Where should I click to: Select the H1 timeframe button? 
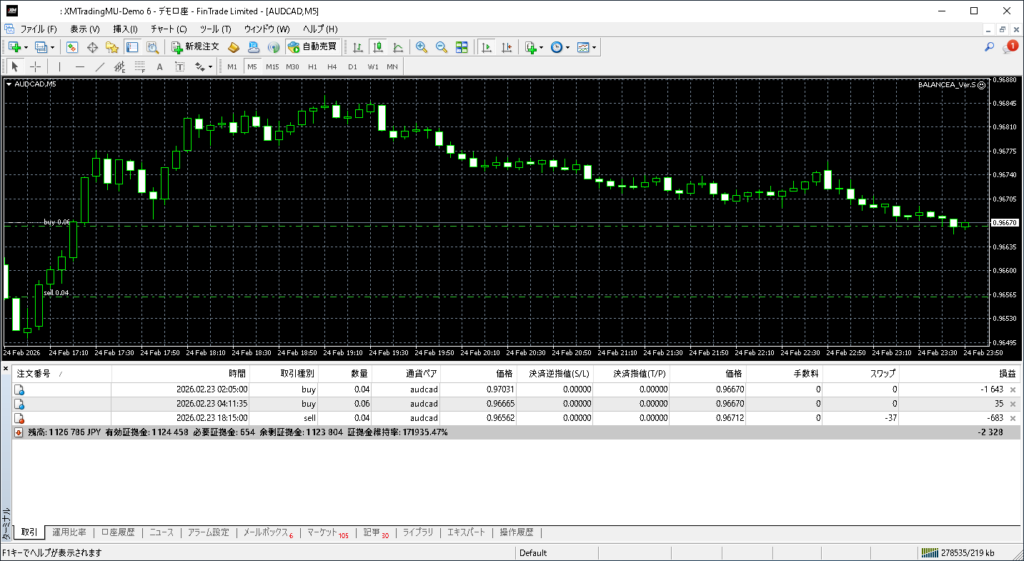pos(312,67)
